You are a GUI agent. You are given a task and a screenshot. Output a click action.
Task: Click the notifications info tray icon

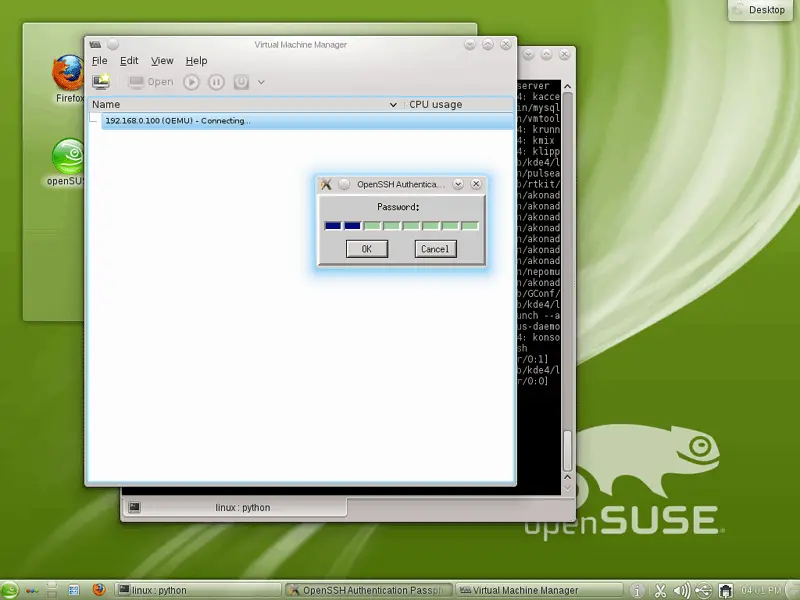click(637, 591)
